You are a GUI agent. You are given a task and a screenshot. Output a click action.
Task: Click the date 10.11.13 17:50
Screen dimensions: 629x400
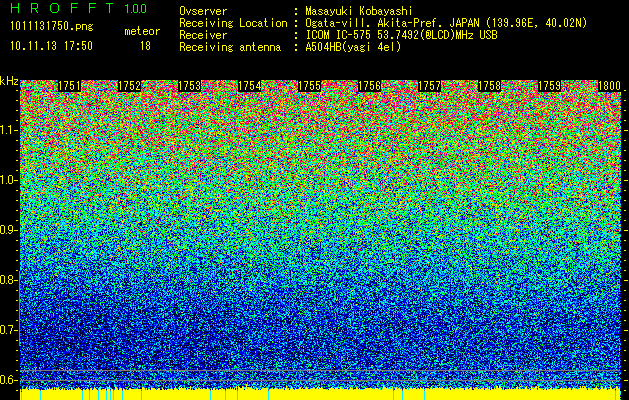pyautogui.click(x=52, y=46)
